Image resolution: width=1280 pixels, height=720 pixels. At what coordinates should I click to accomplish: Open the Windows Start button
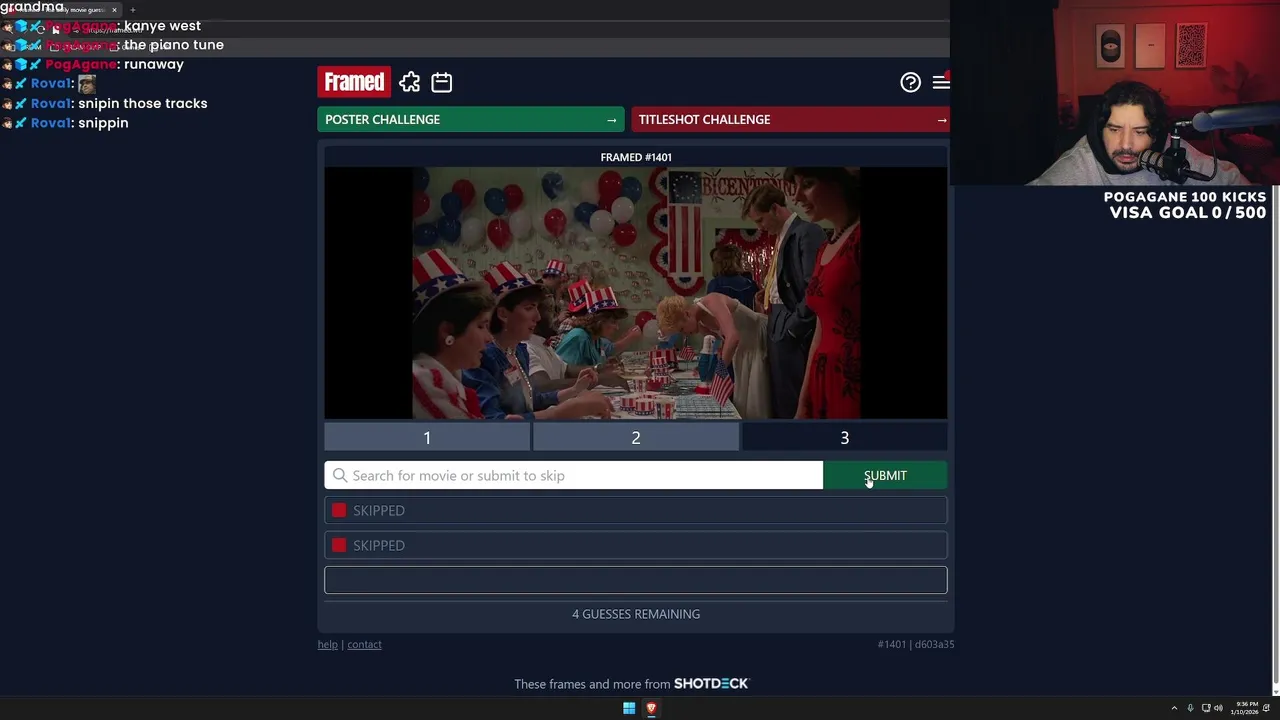(629, 708)
